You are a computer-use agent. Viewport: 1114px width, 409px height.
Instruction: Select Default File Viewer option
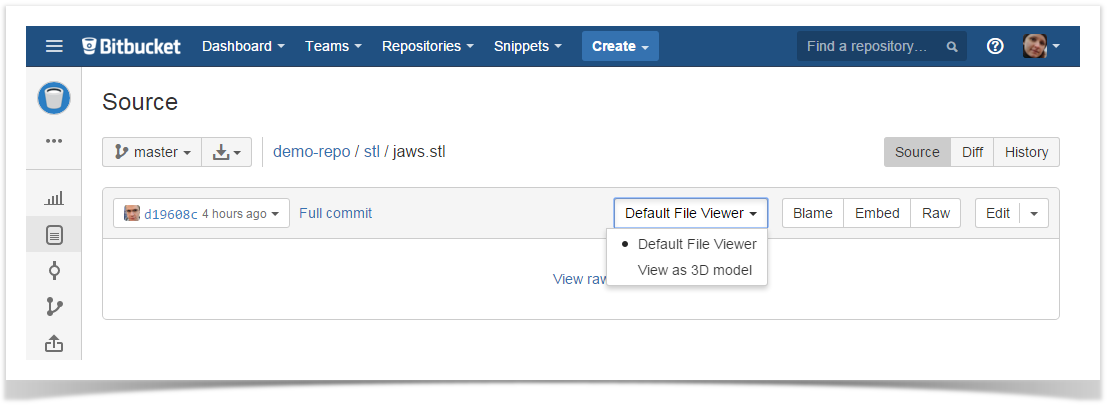click(696, 244)
